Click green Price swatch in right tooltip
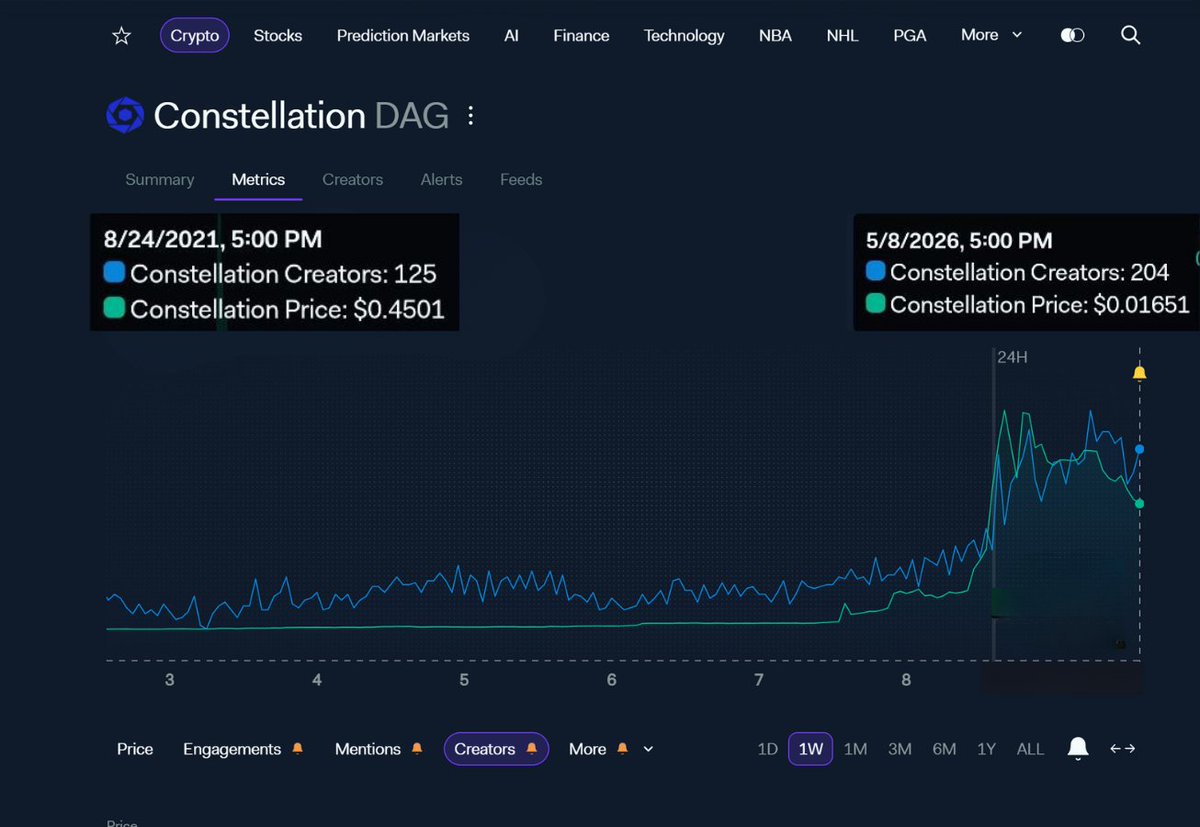 875,303
